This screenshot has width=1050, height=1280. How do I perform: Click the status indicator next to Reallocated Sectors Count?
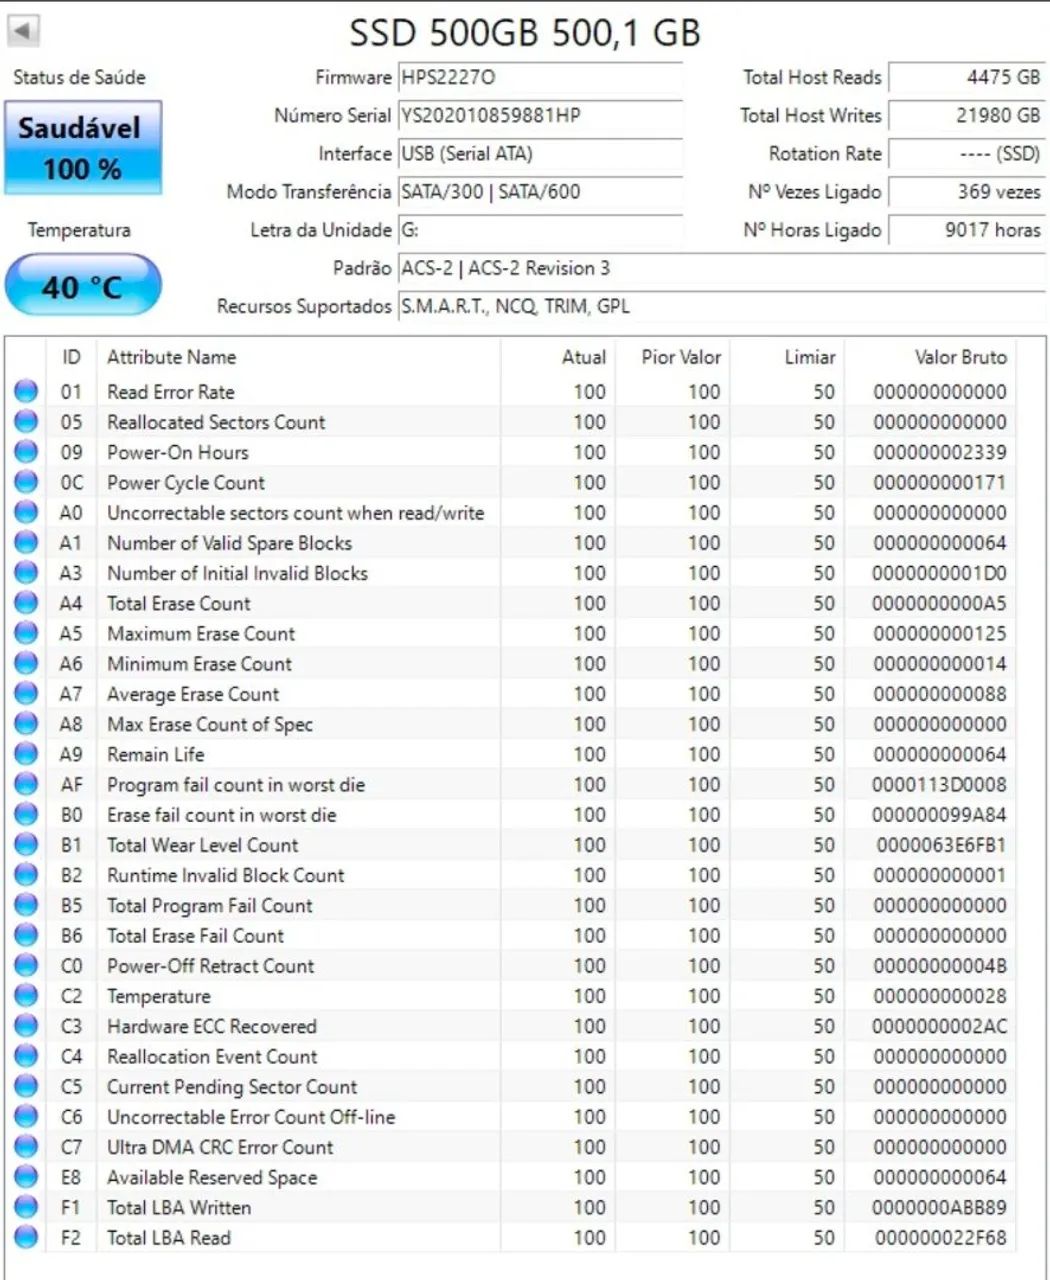point(27,422)
